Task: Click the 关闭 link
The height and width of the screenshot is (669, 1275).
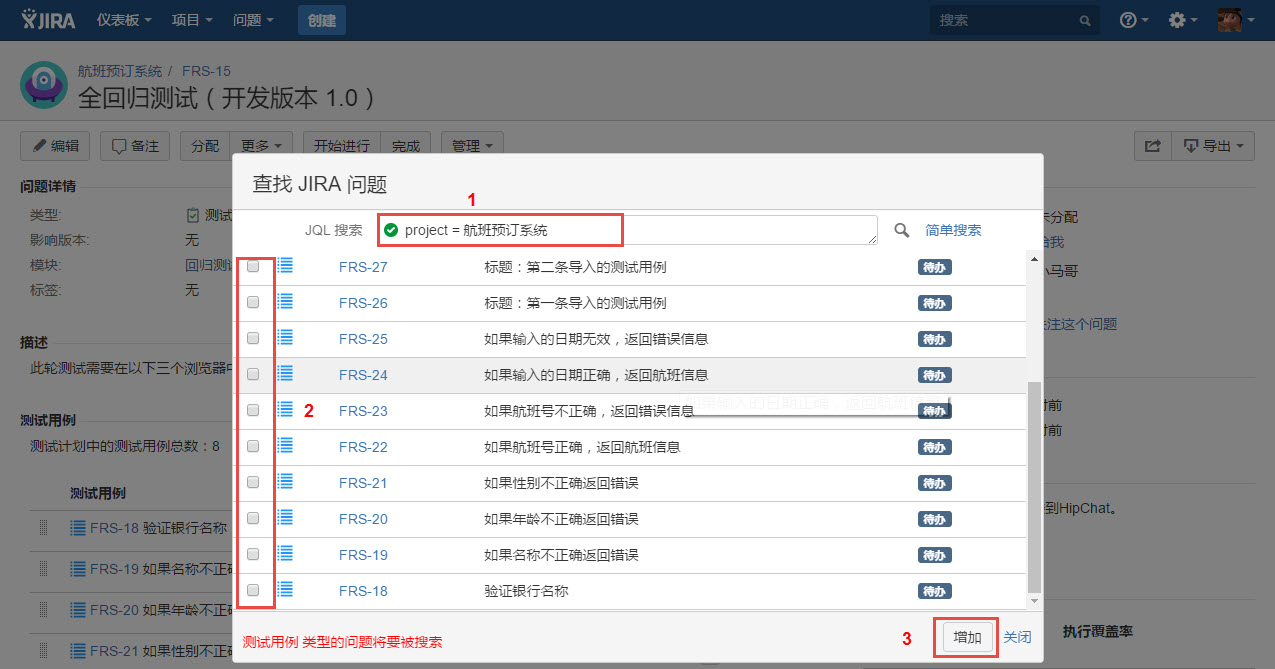Action: coord(1017,637)
